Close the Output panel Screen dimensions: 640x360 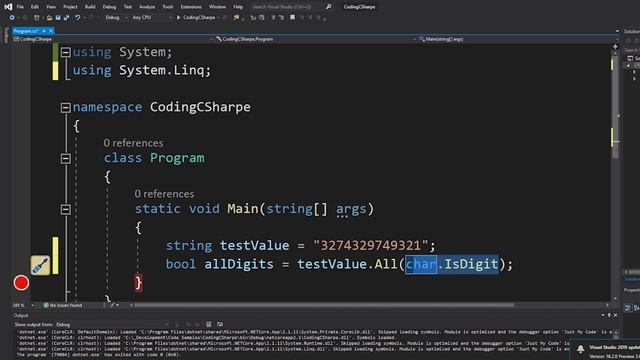pos(616,315)
